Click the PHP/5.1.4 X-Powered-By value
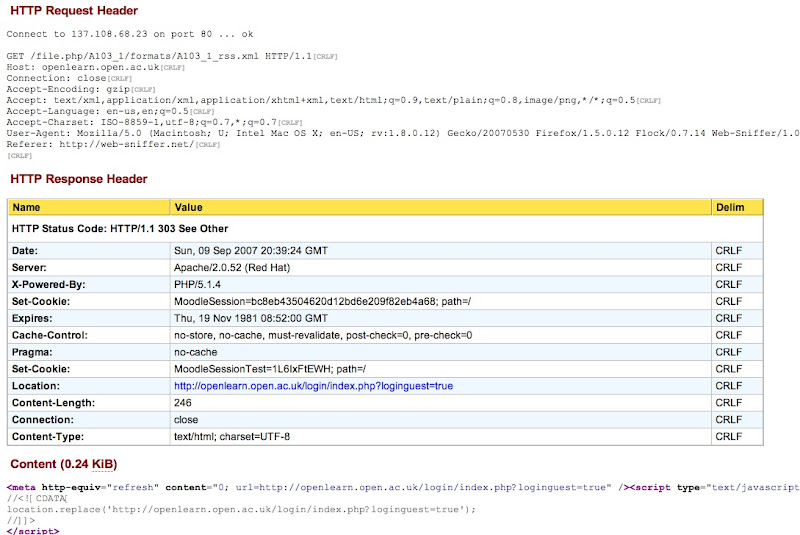 coord(198,284)
